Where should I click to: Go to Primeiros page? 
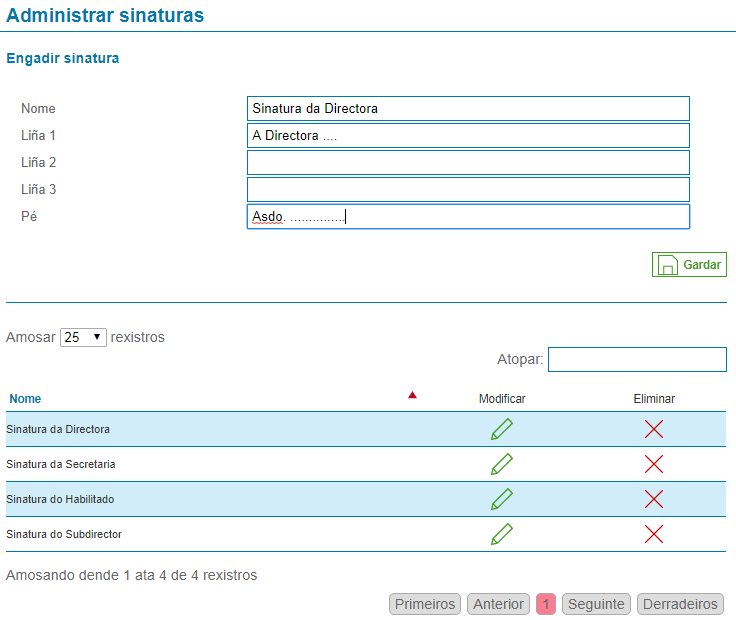tap(425, 604)
